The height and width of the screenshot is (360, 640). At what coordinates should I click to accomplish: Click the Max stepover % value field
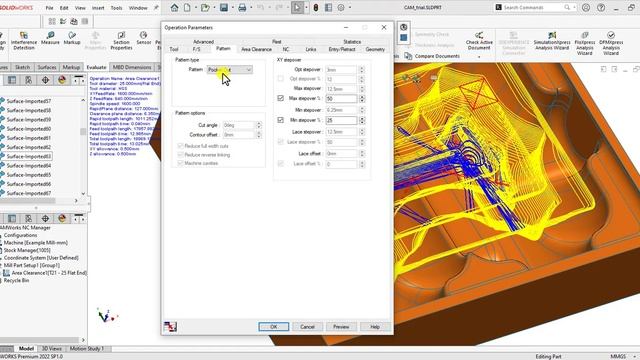341,98
